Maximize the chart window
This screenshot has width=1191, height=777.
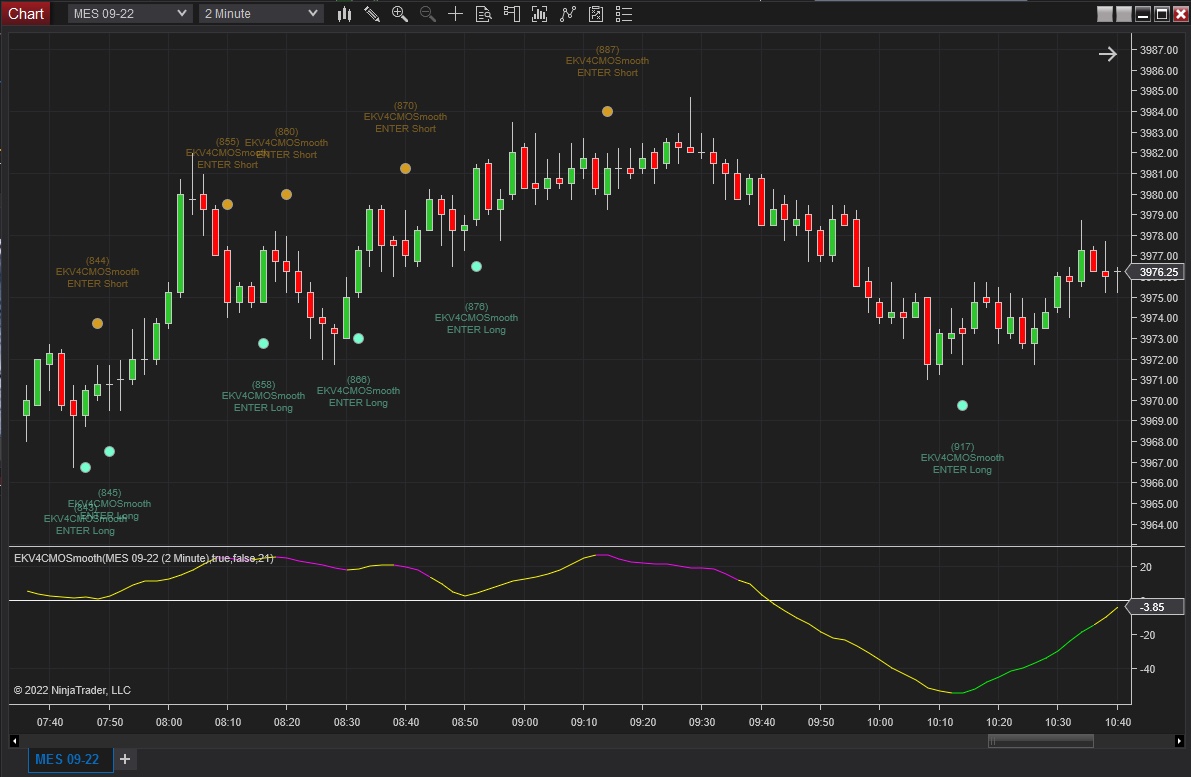click(x=1161, y=14)
